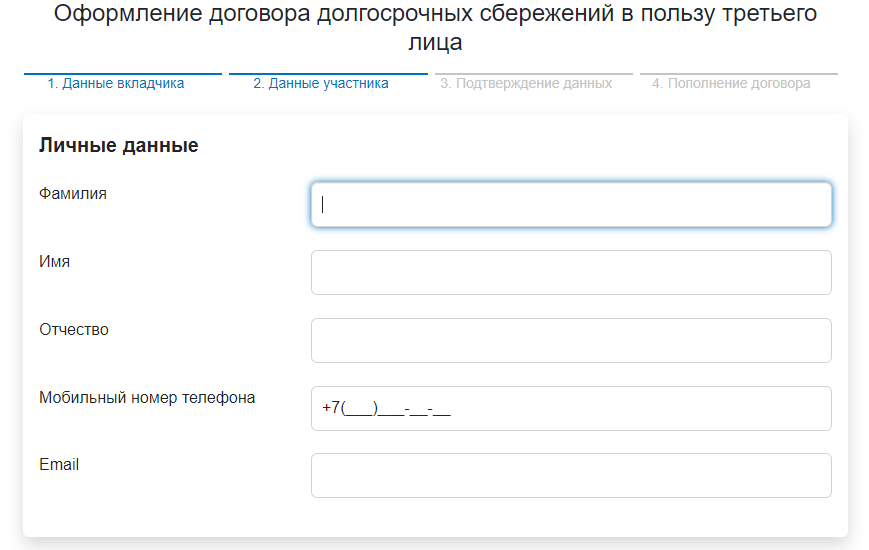Click the Имя label text

[54, 262]
